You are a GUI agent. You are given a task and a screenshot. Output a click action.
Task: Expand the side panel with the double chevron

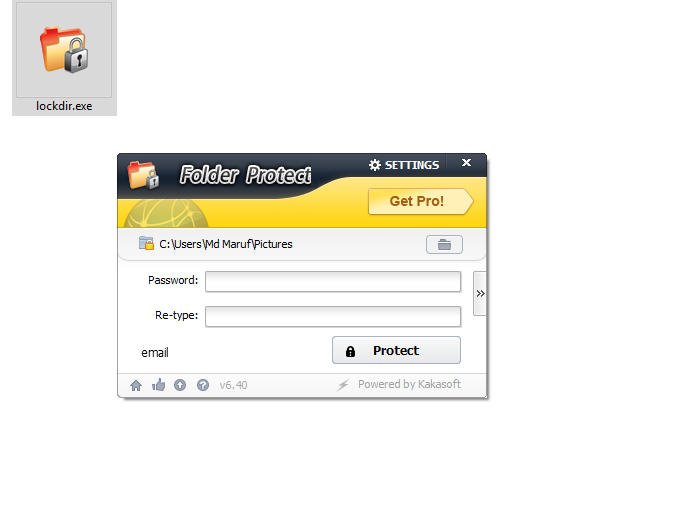[x=480, y=293]
